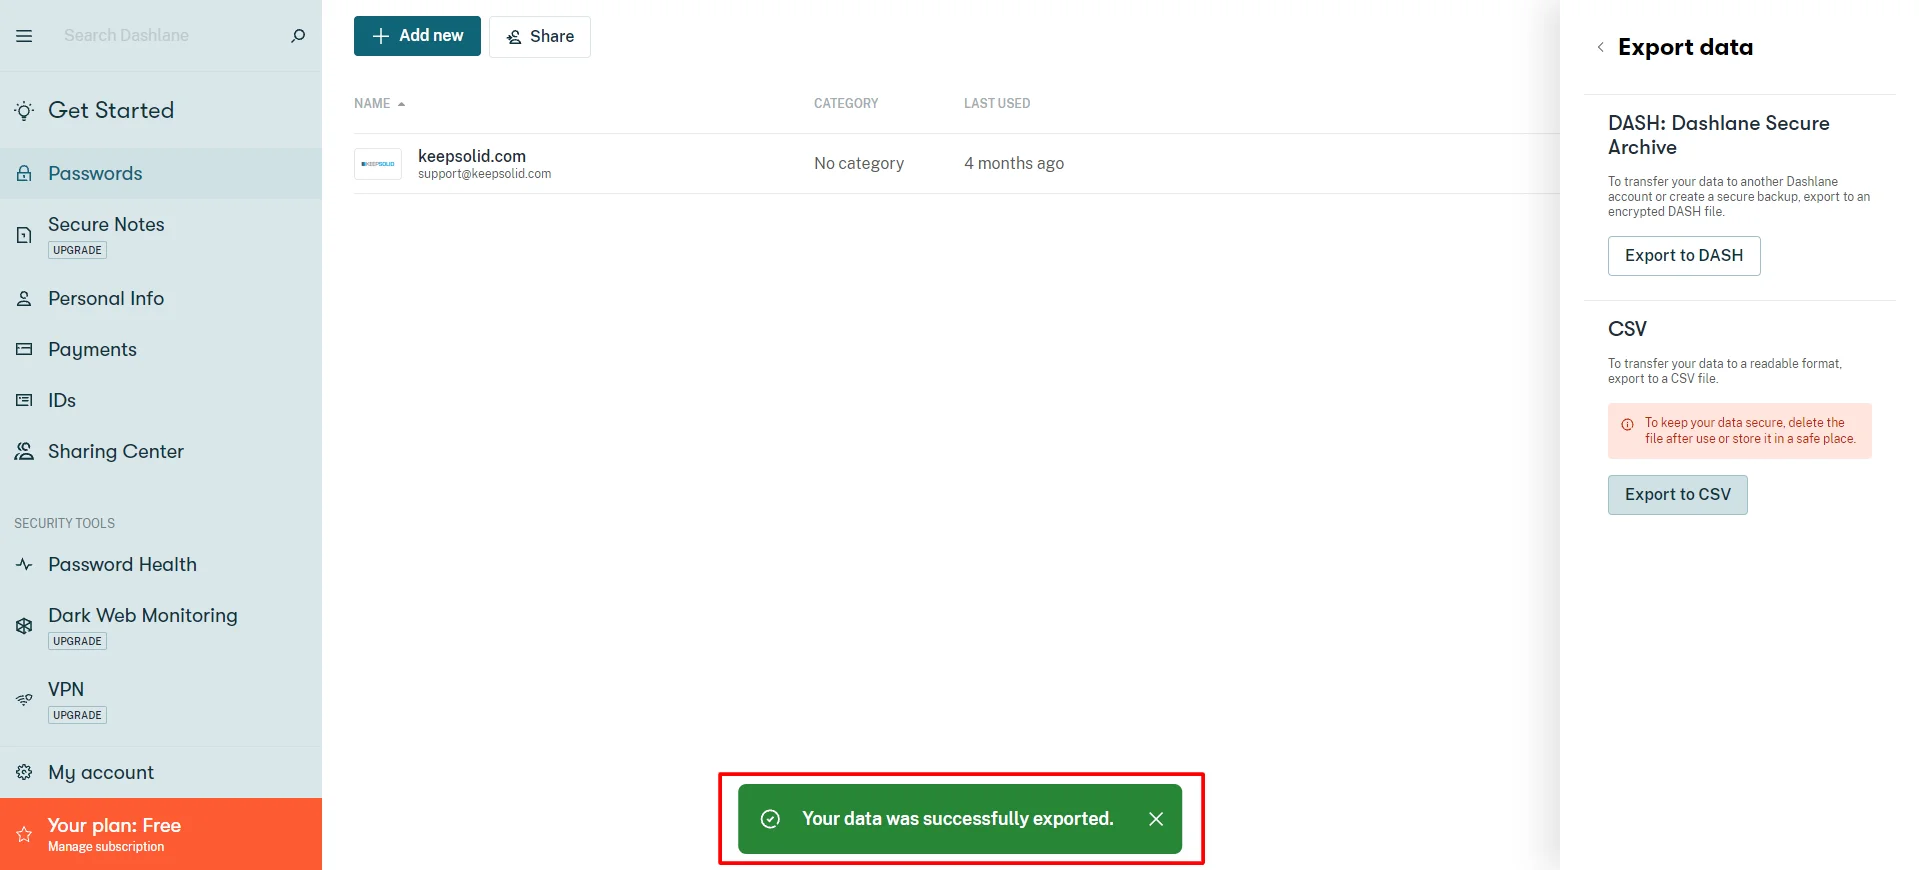Open My account settings

pyautogui.click(x=101, y=772)
